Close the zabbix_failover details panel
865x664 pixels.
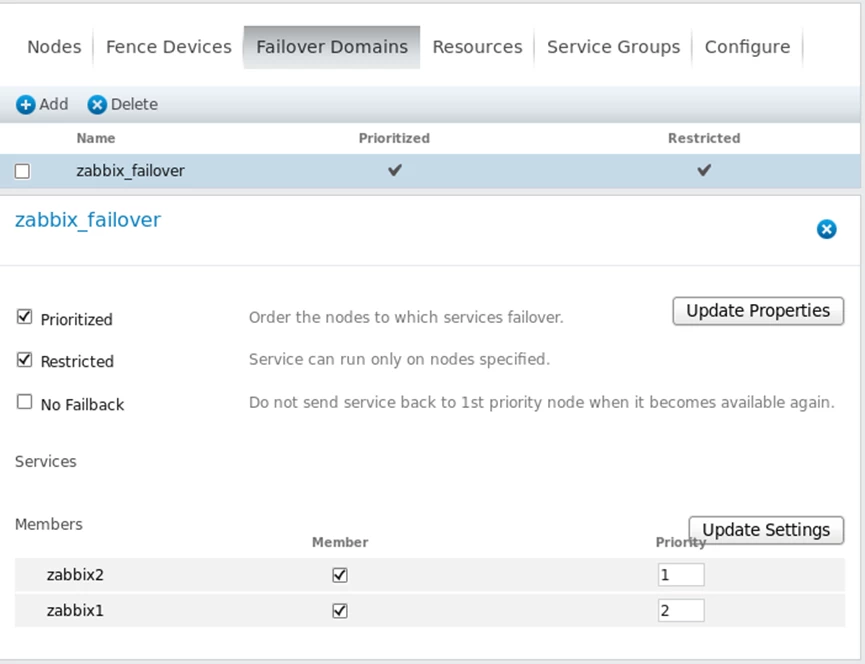click(826, 229)
